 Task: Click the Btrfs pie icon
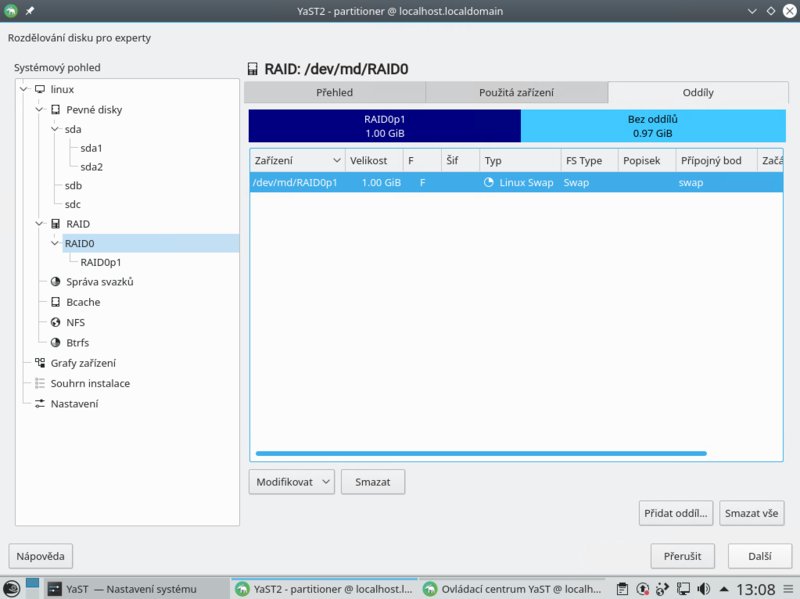tap(56, 343)
